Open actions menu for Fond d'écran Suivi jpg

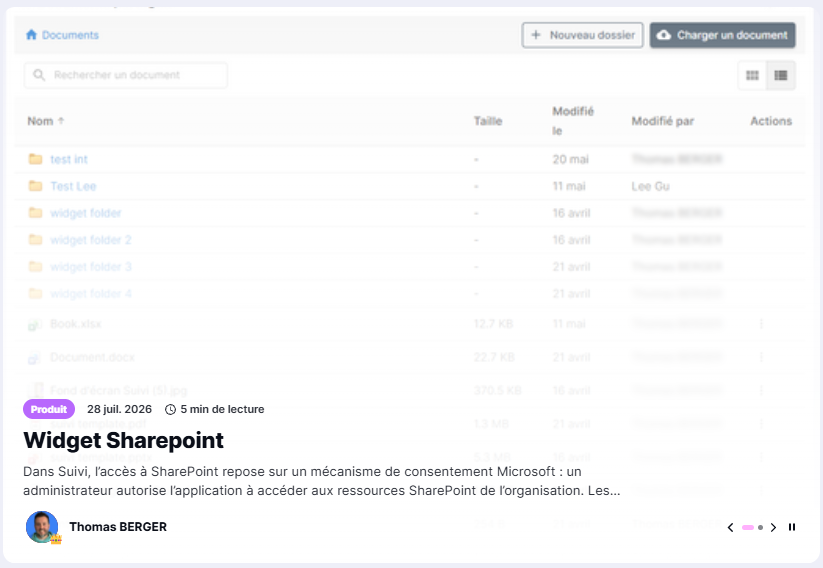coord(761,391)
